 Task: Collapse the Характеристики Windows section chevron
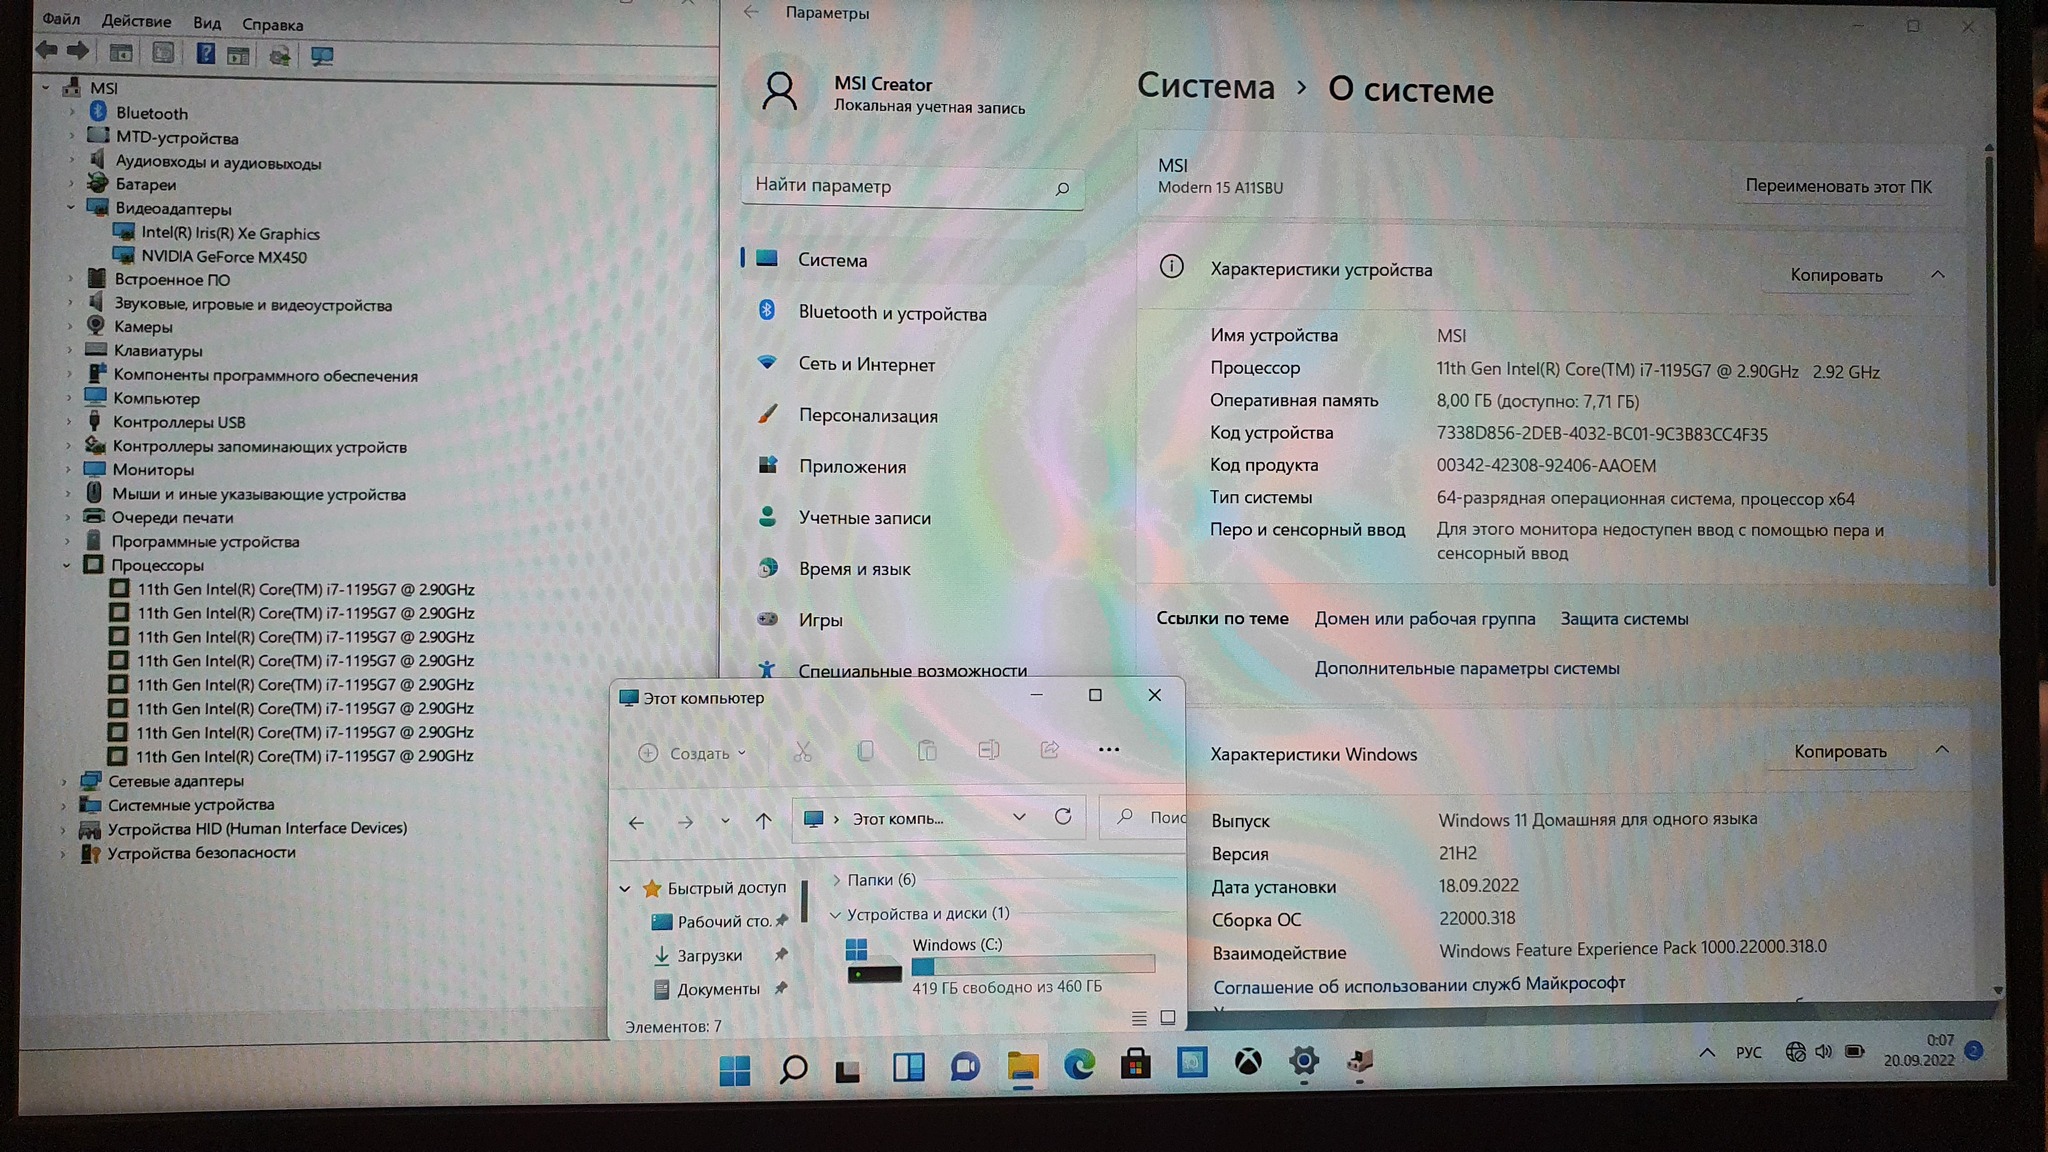click(1941, 750)
